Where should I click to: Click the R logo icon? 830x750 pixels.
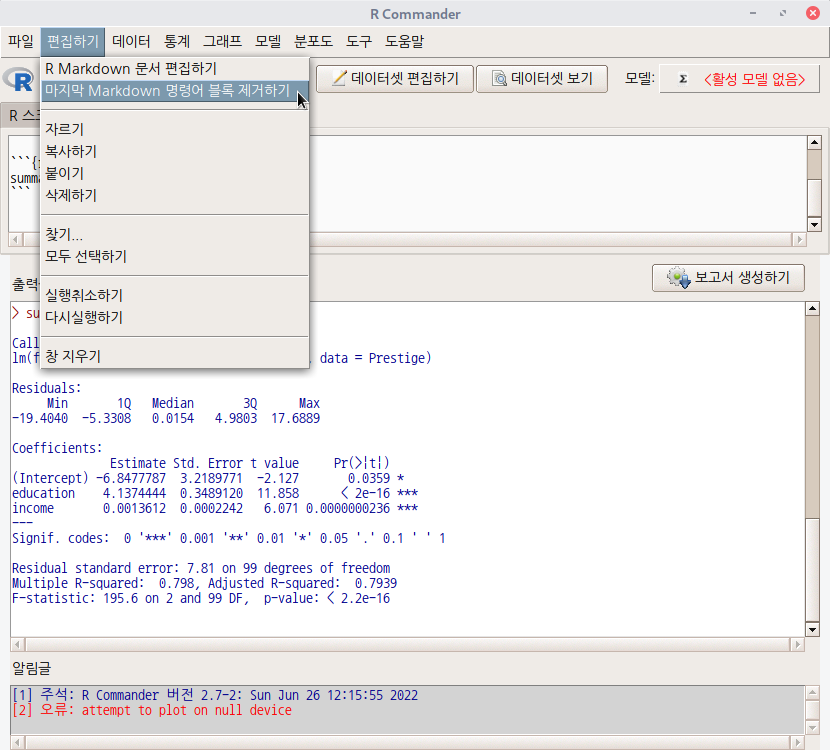point(20,80)
